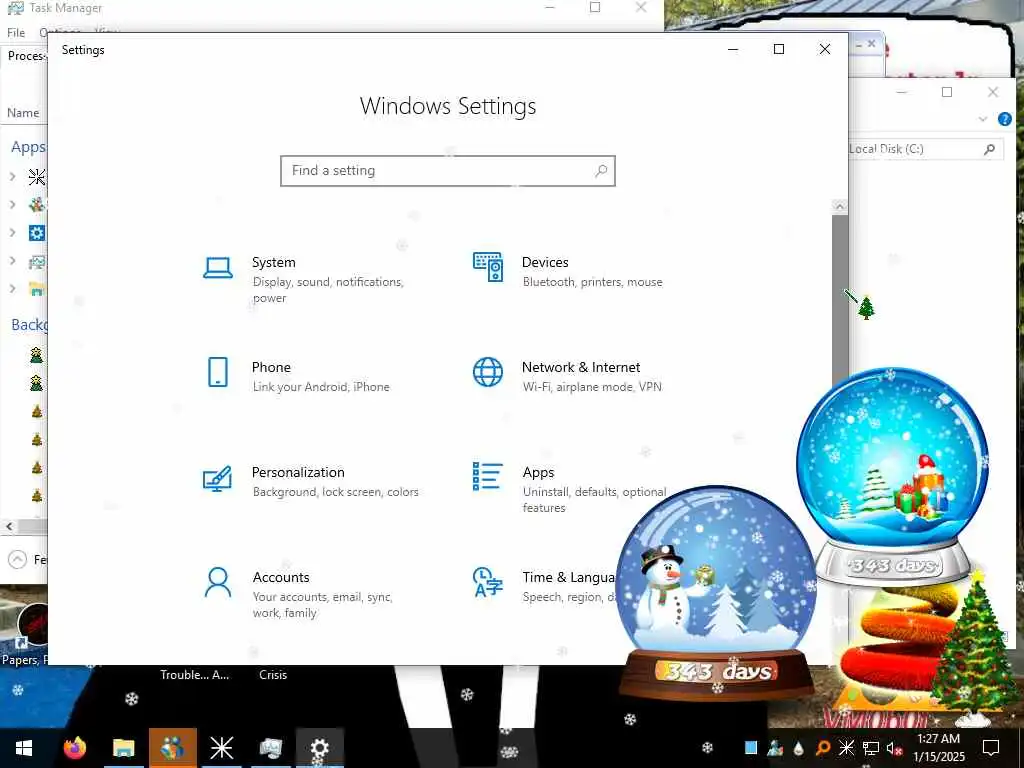
Task: Open the Phone settings category
Action: (x=297, y=376)
